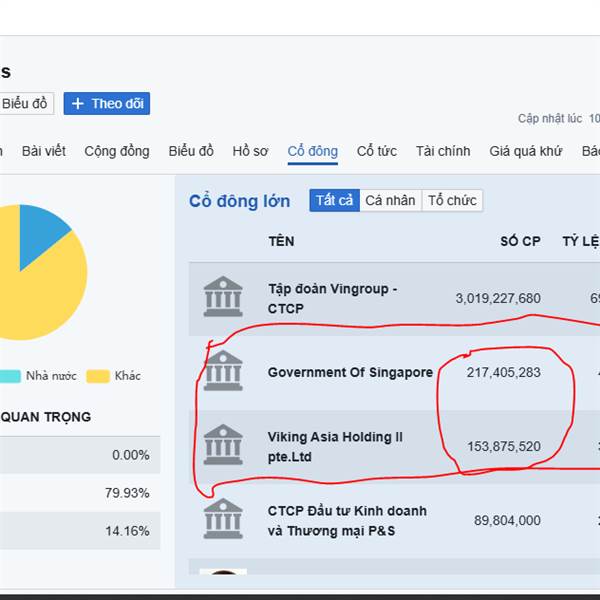Viewport: 600px width, 600px height.
Task: Open the Cộng đồng tab
Action: pos(117,151)
